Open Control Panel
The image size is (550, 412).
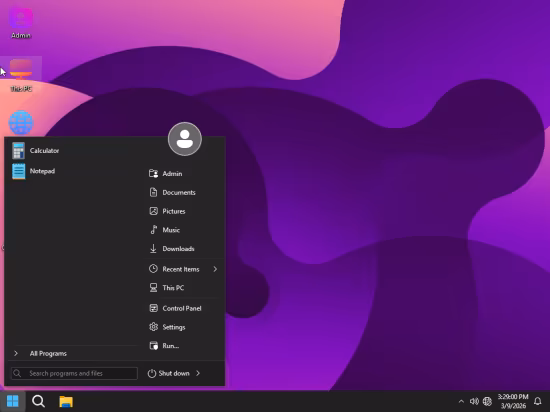click(x=183, y=308)
